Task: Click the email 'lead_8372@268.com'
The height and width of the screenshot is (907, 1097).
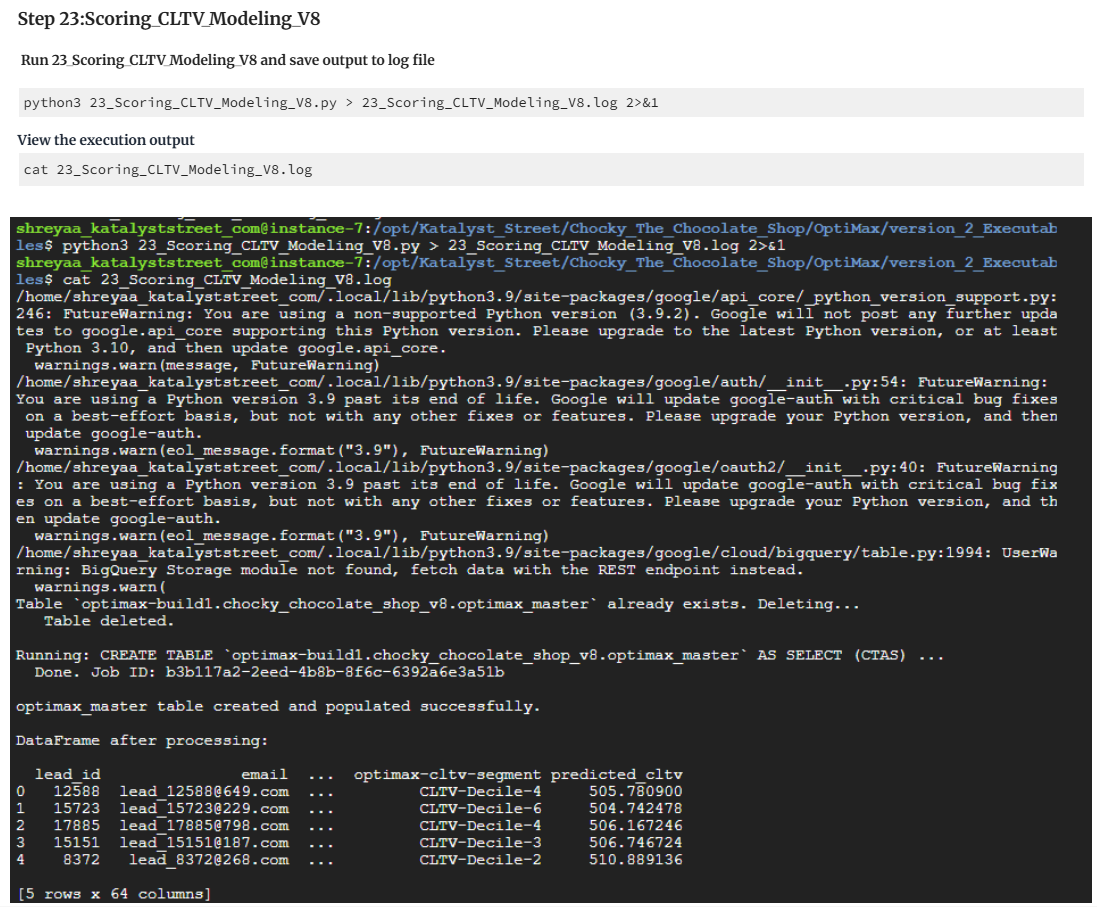Action: pos(208,859)
